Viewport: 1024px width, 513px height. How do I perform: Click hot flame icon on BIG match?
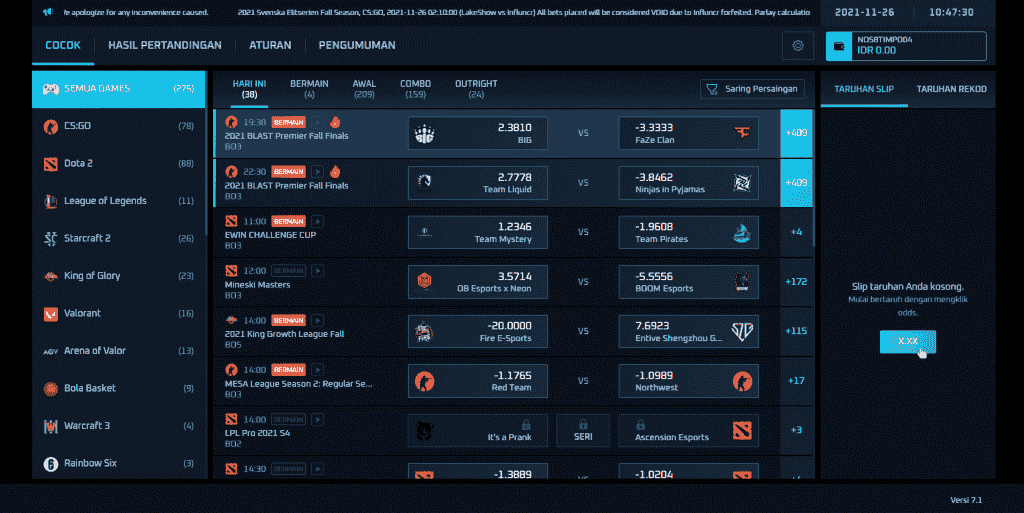coord(335,122)
